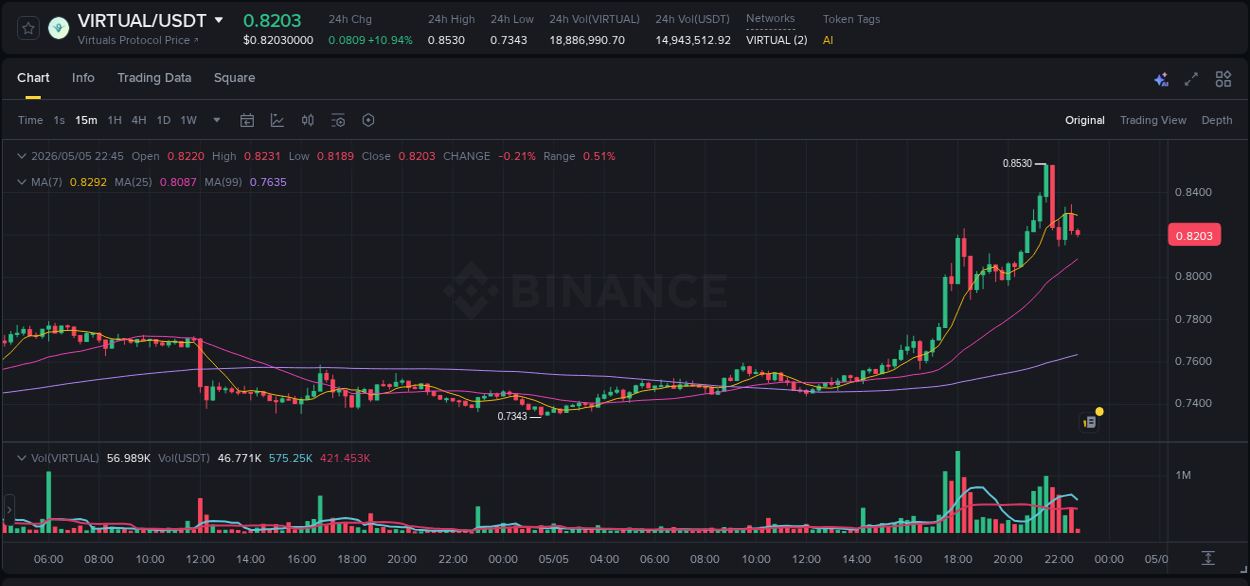1250x586 pixels.
Task: Click the 0.8400 price axis label
Action: [x=1194, y=192]
